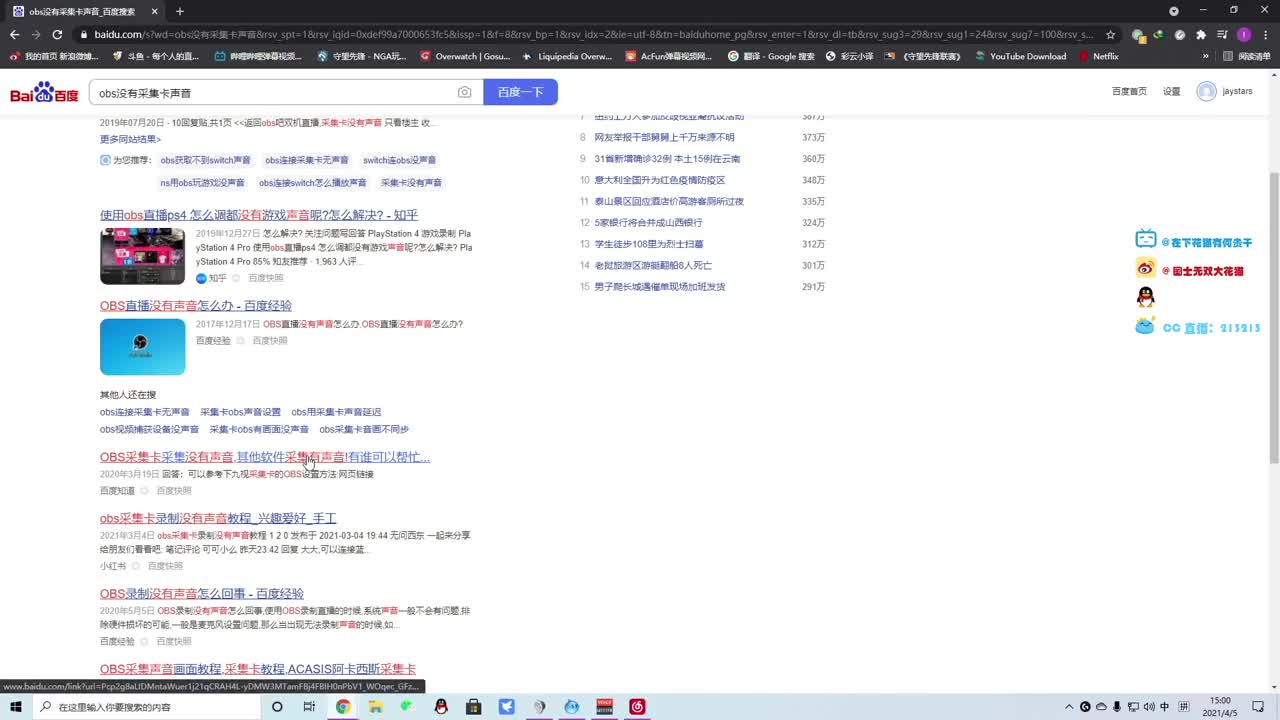This screenshot has height=720, width=1280.
Task: Click the Baidu logo
Action: pos(44,93)
